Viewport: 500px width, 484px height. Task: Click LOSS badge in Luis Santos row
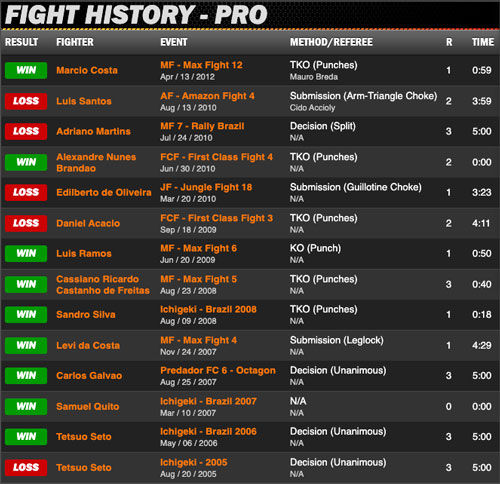point(26,101)
